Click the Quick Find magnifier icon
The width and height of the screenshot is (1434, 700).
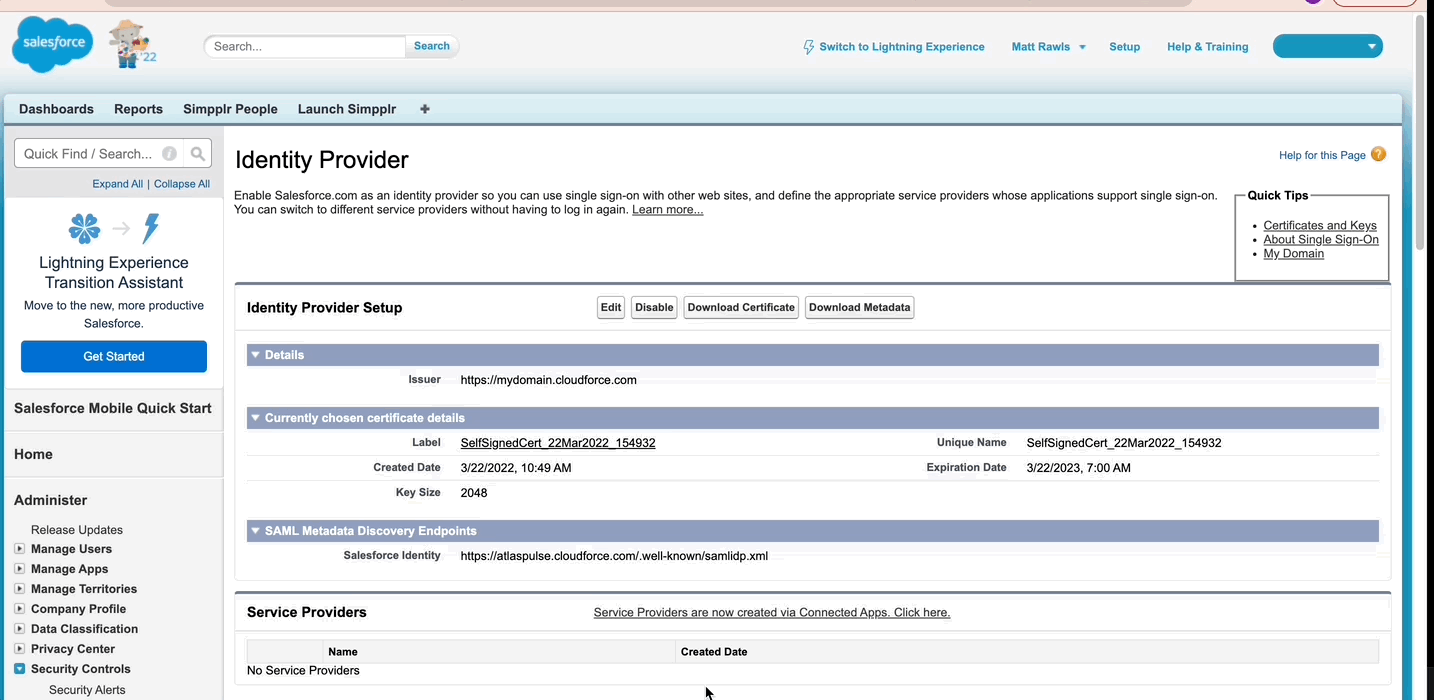point(198,154)
